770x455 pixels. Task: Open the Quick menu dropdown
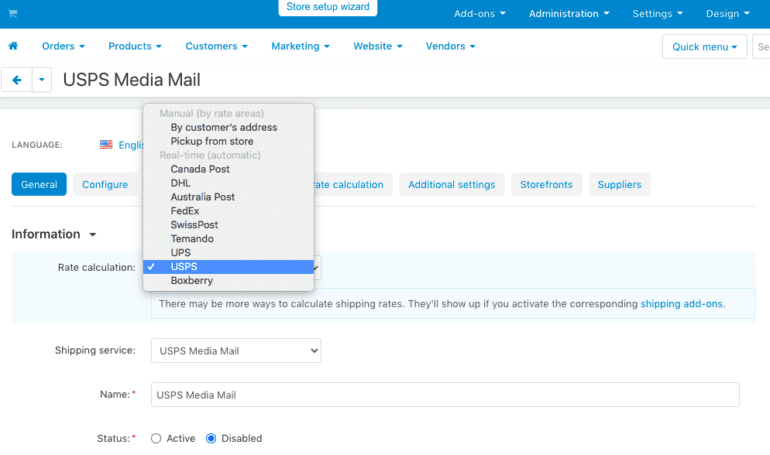point(704,47)
